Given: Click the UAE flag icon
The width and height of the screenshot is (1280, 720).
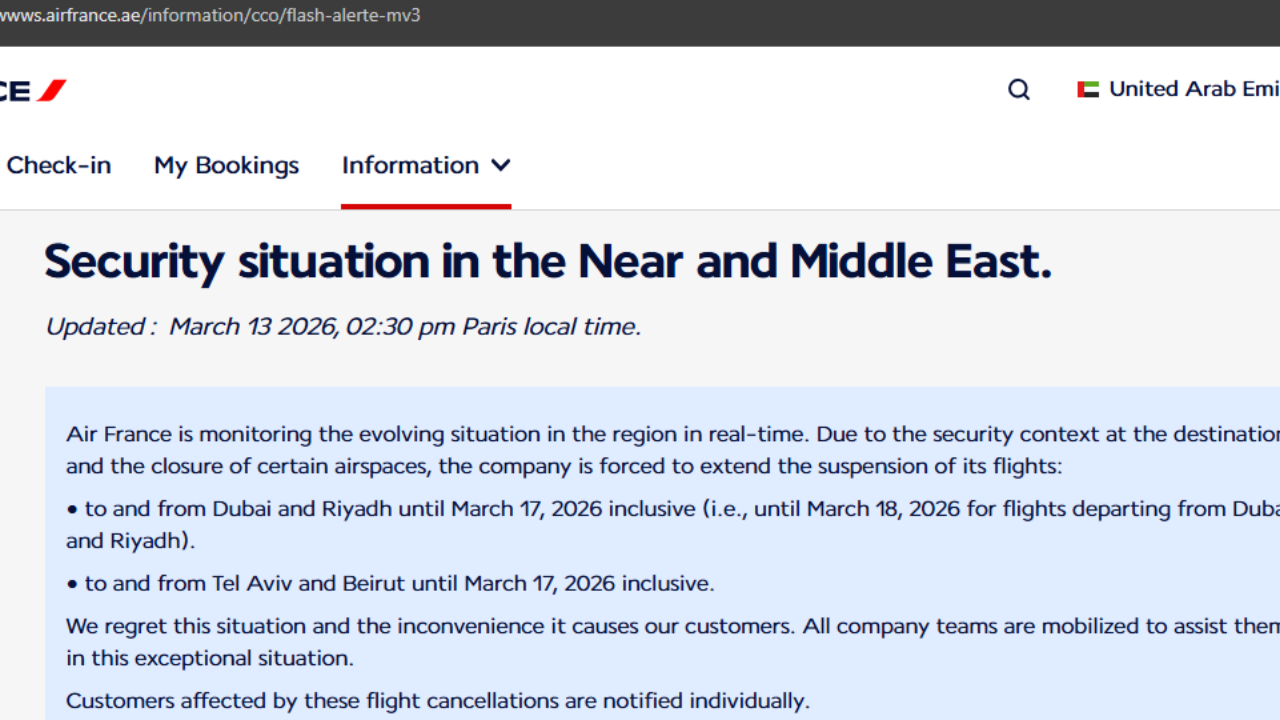Looking at the screenshot, I should click(1088, 90).
